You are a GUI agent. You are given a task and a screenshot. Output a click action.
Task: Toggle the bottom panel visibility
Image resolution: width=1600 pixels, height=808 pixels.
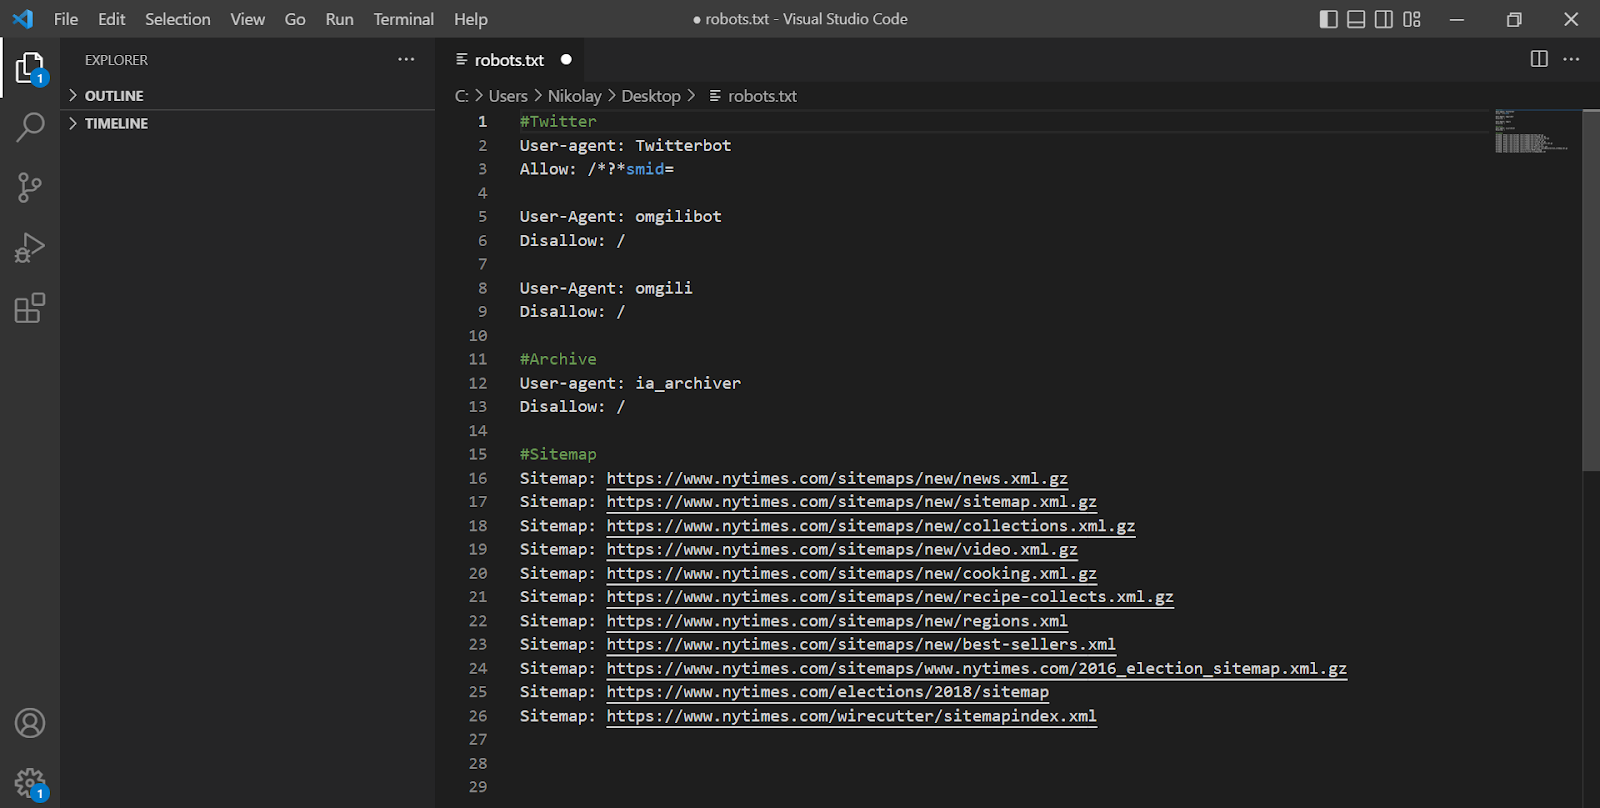(1356, 19)
